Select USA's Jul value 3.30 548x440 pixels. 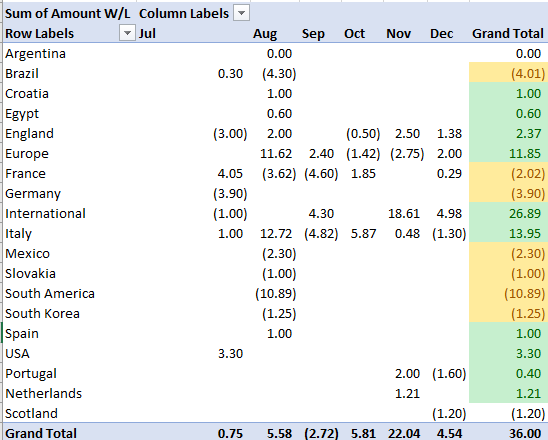pyautogui.click(x=230, y=353)
